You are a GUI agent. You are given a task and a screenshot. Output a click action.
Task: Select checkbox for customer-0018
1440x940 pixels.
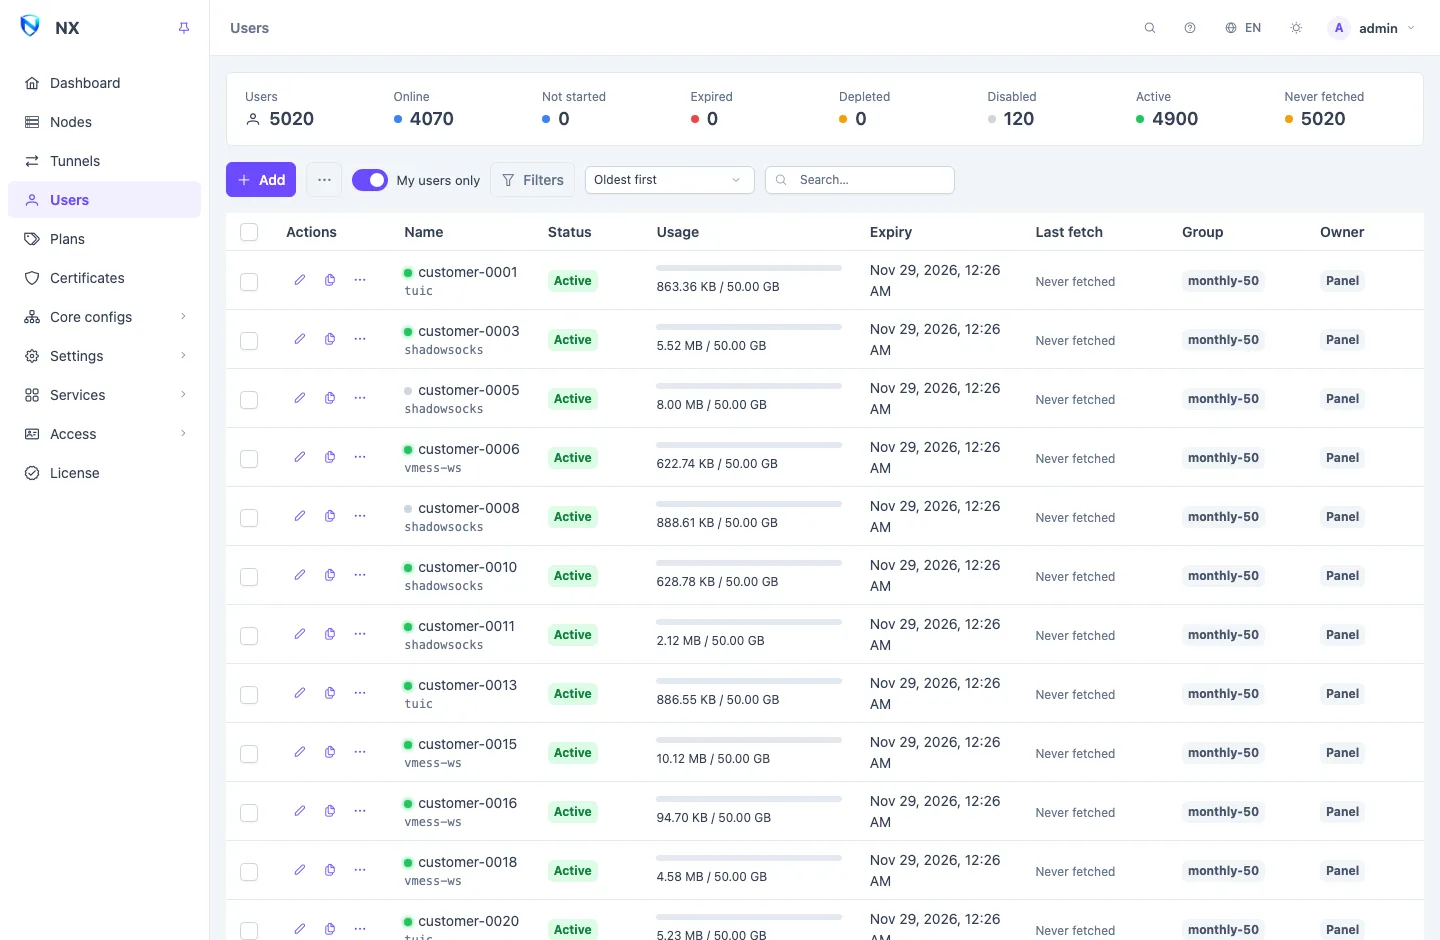click(249, 872)
